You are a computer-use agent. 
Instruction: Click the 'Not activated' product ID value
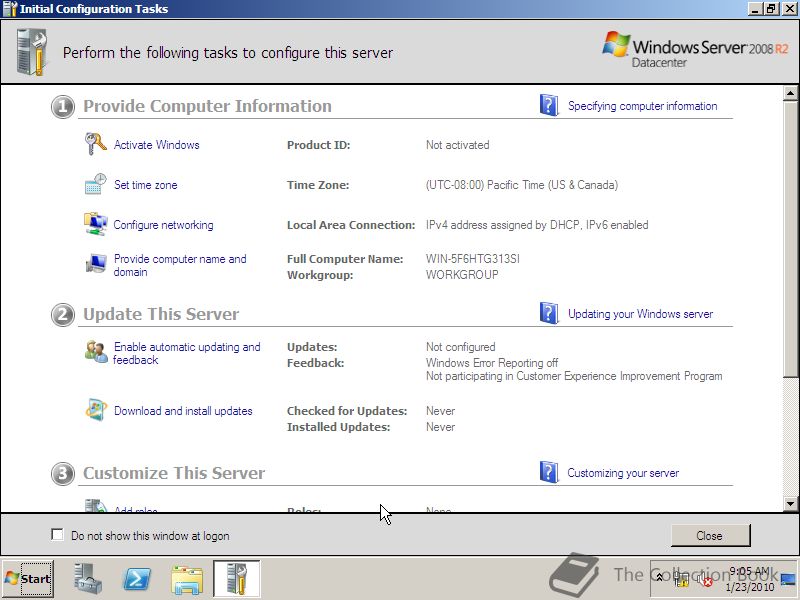click(x=457, y=145)
